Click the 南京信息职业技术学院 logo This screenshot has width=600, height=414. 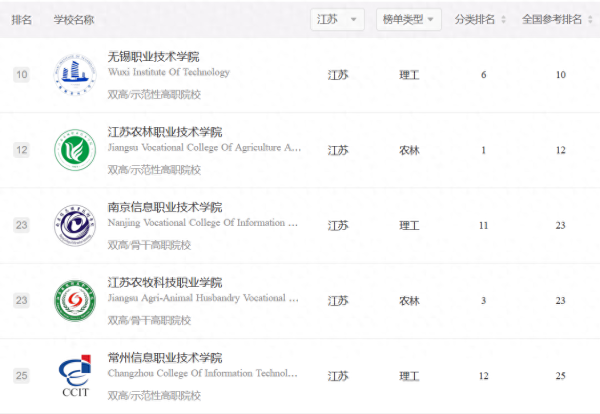click(x=75, y=225)
